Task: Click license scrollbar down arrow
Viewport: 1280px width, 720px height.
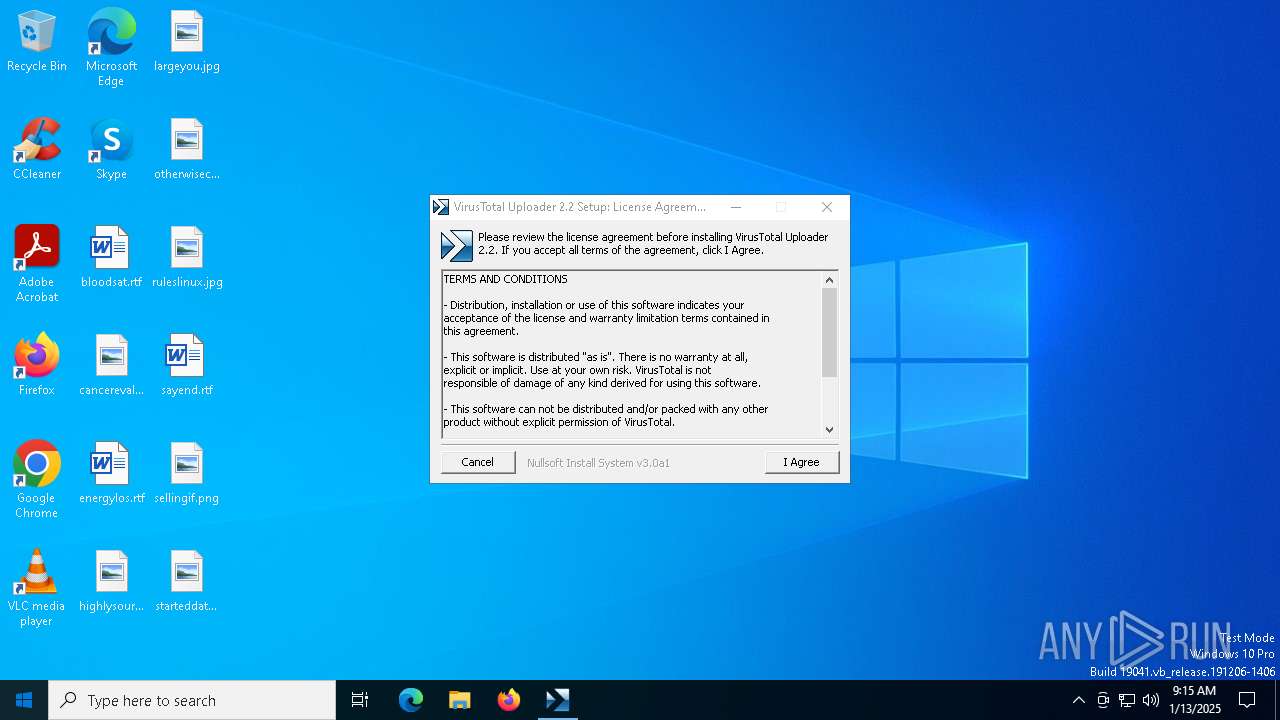Action: point(829,429)
